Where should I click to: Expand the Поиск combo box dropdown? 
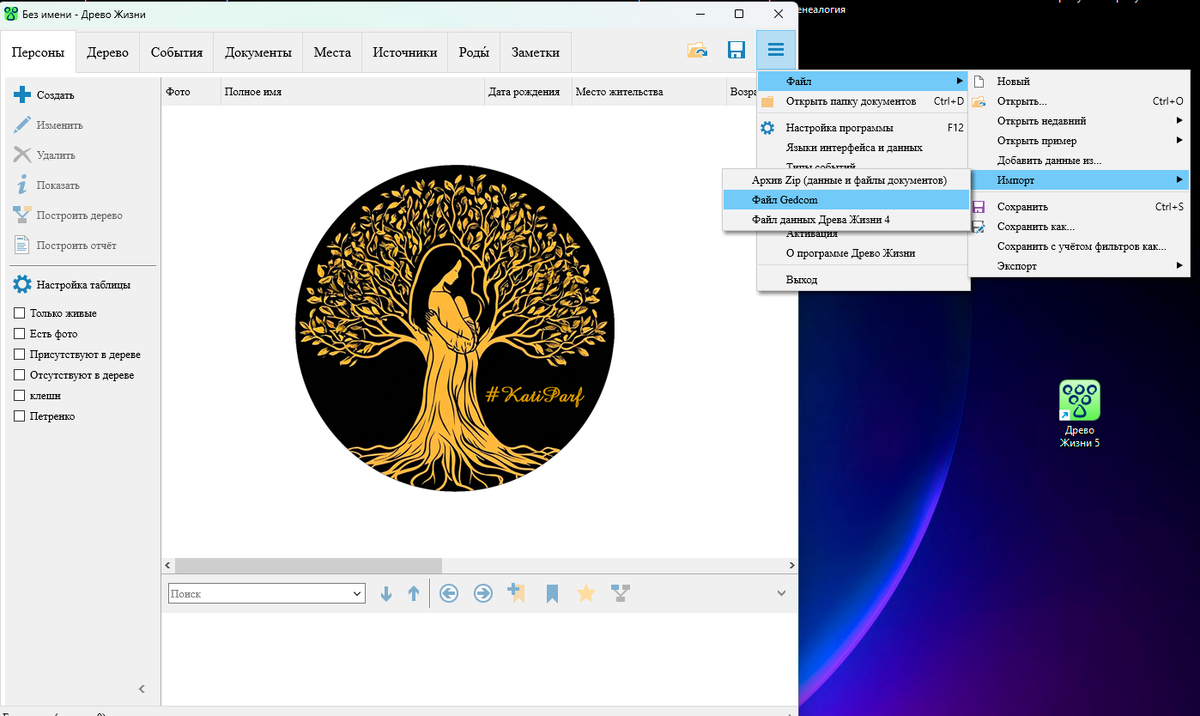(x=358, y=594)
